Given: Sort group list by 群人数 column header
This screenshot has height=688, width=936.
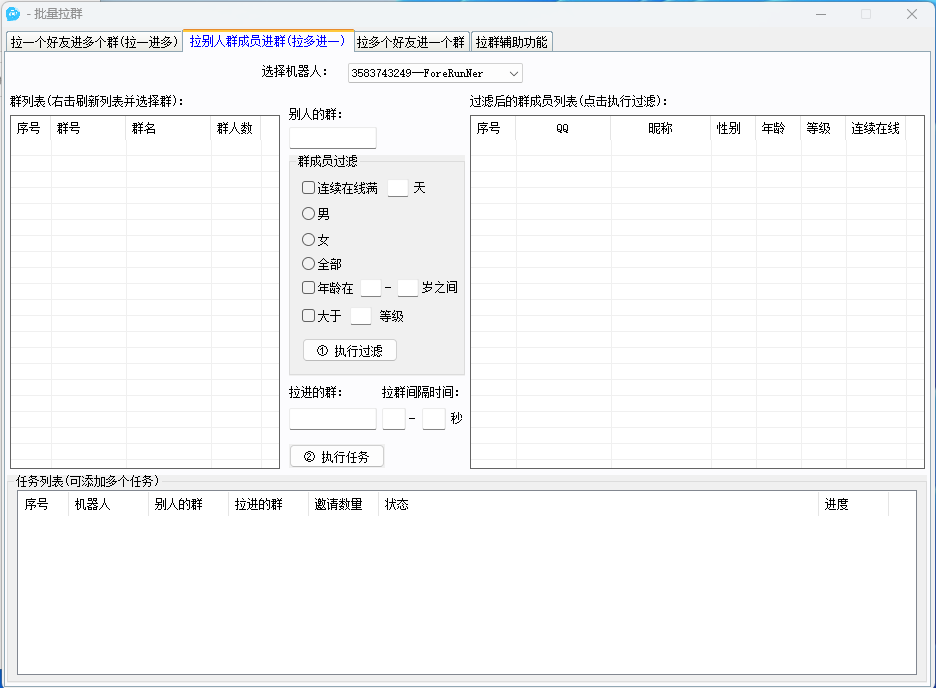Looking at the screenshot, I should (x=235, y=129).
